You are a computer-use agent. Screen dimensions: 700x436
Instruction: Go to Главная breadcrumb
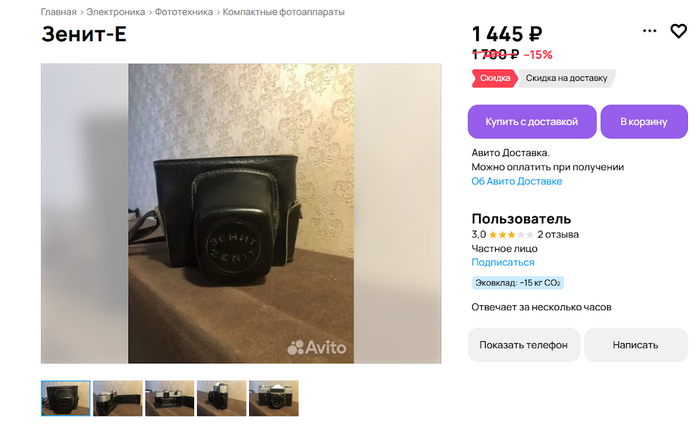coord(58,12)
